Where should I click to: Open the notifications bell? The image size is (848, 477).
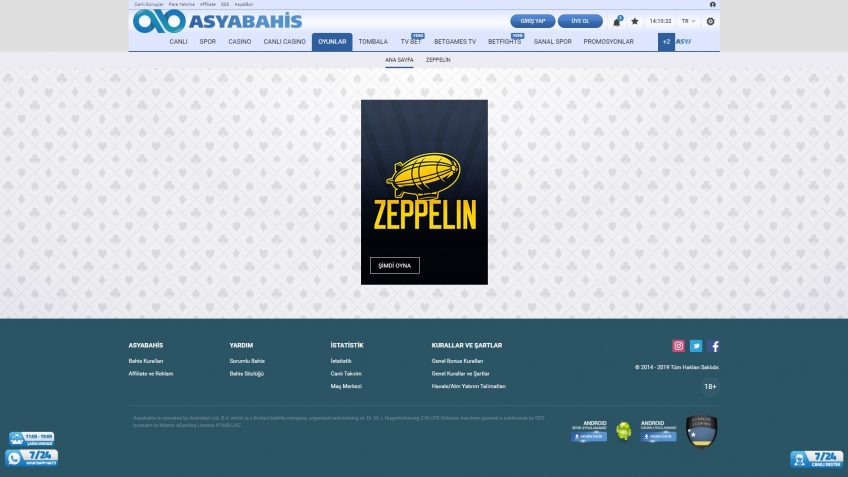pyautogui.click(x=617, y=22)
